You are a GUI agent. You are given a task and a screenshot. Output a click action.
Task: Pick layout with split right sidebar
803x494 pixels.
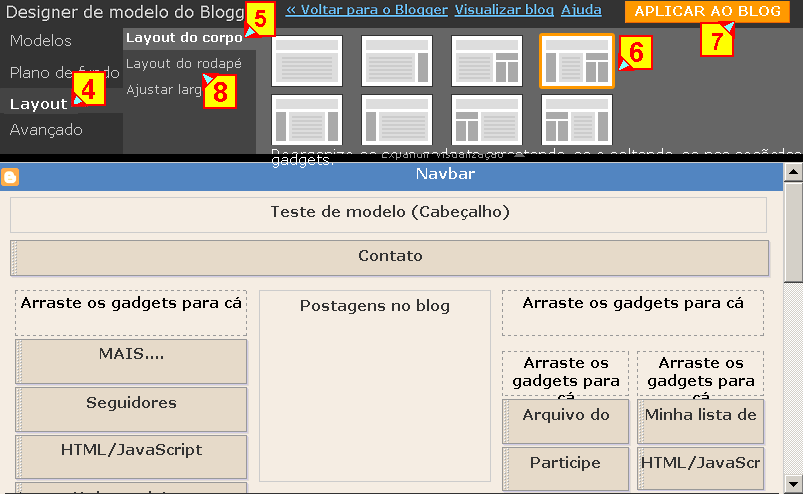[487, 61]
